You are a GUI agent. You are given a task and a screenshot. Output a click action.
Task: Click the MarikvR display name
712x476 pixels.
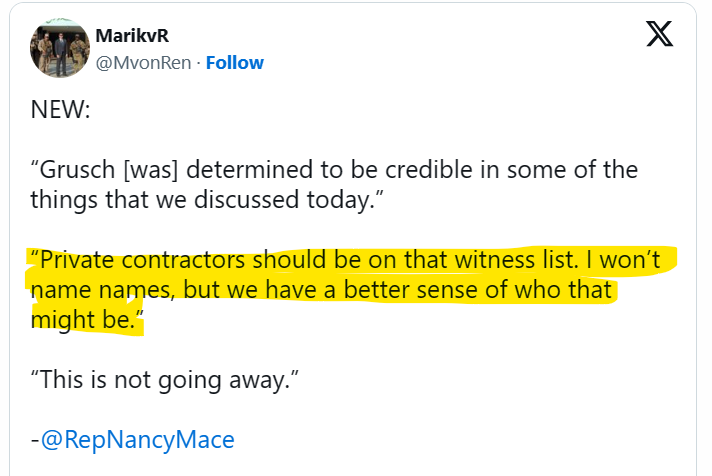[x=132, y=36]
